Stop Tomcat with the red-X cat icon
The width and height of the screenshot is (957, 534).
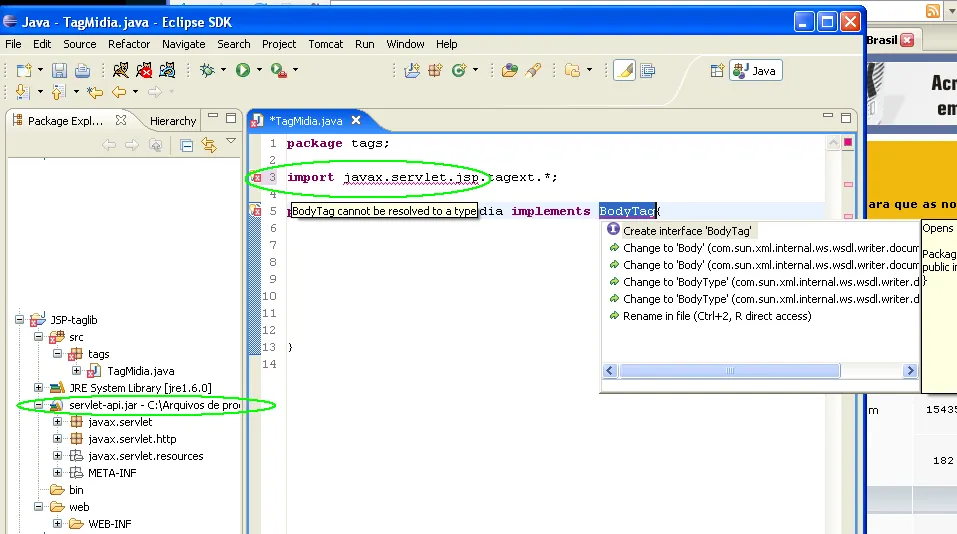tap(144, 70)
